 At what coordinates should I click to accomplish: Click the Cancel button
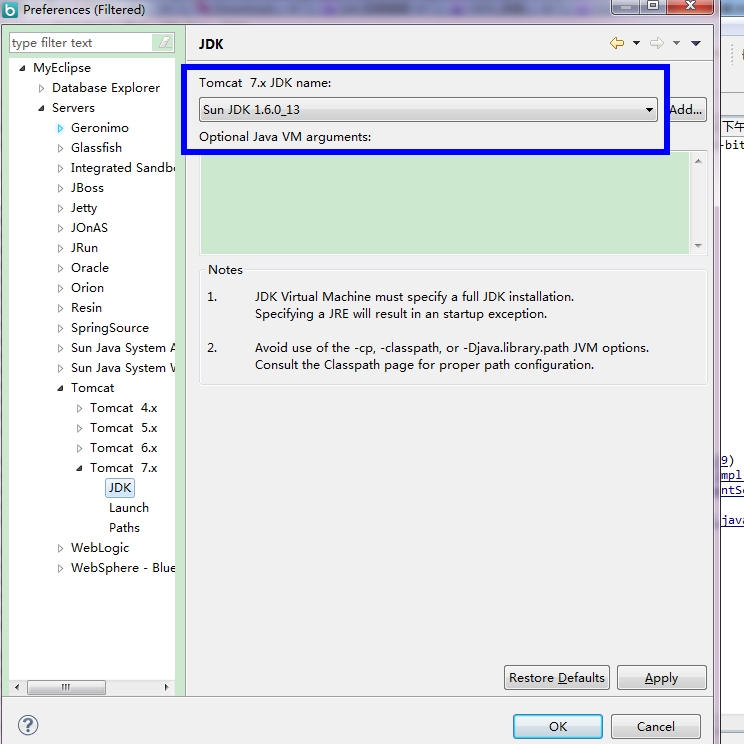point(656,726)
